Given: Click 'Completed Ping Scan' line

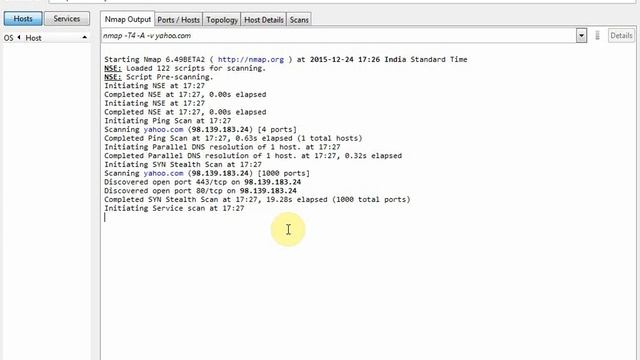Looking at the screenshot, I should 233,138.
